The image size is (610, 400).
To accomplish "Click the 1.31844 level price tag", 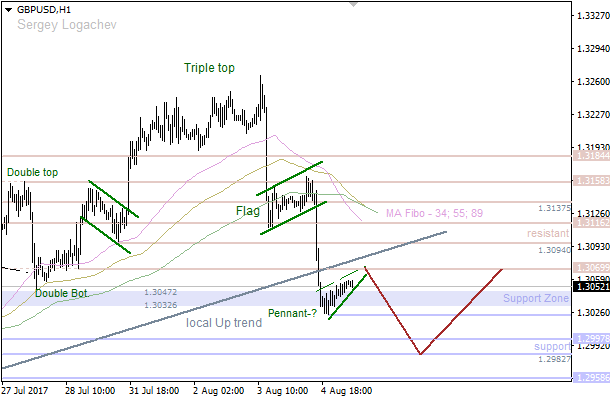I will coord(589,156).
